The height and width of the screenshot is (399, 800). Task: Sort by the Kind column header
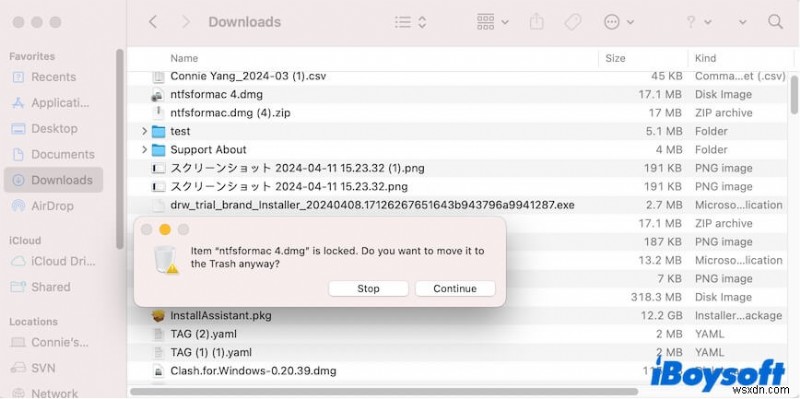706,58
